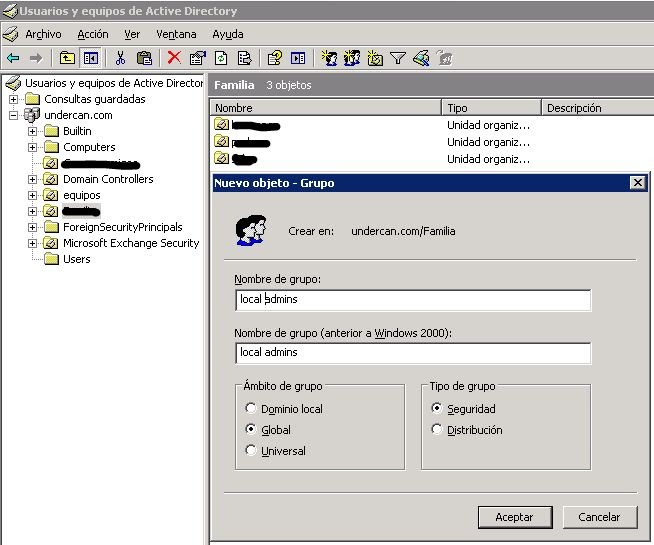Close the Nuevo objeto - Grupo dialog

637,183
